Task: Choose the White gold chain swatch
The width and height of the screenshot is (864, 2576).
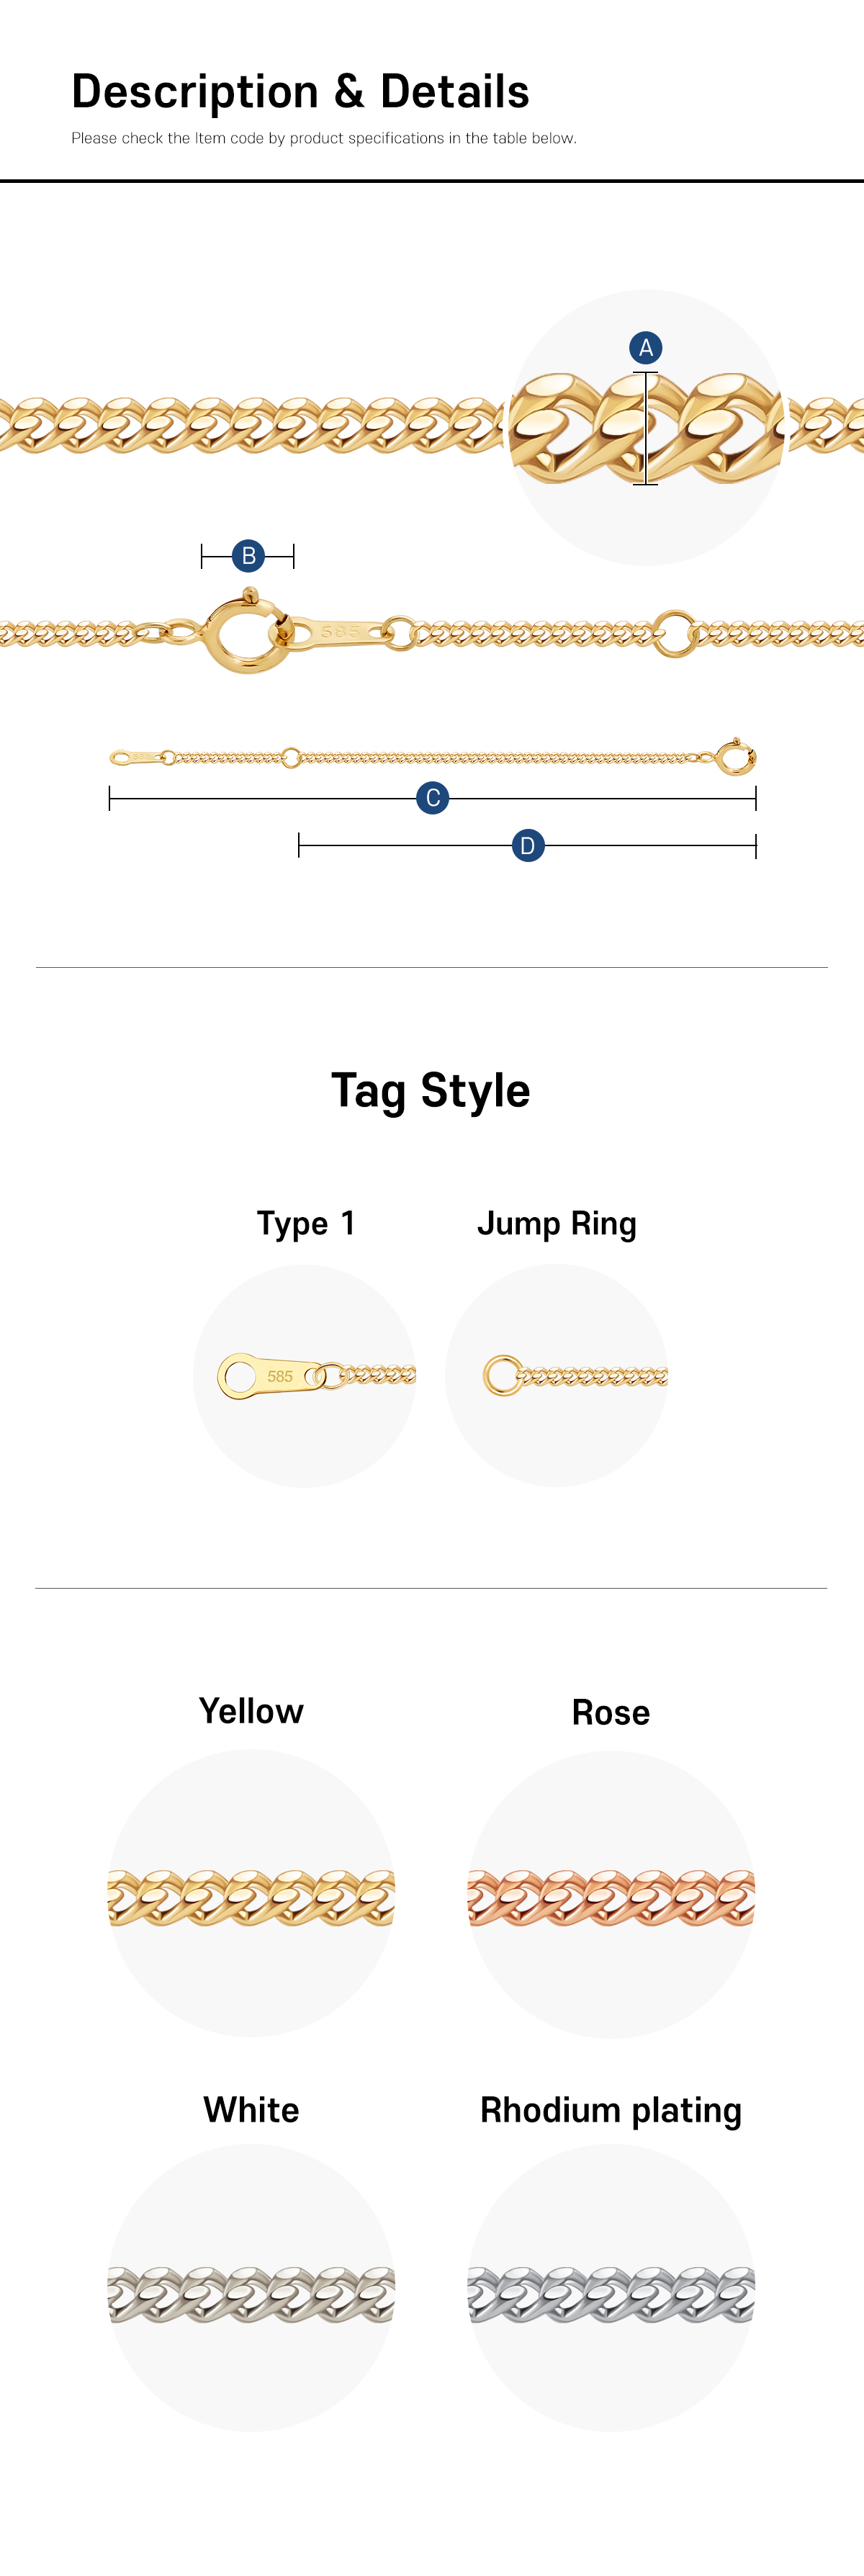Action: 251,2288
